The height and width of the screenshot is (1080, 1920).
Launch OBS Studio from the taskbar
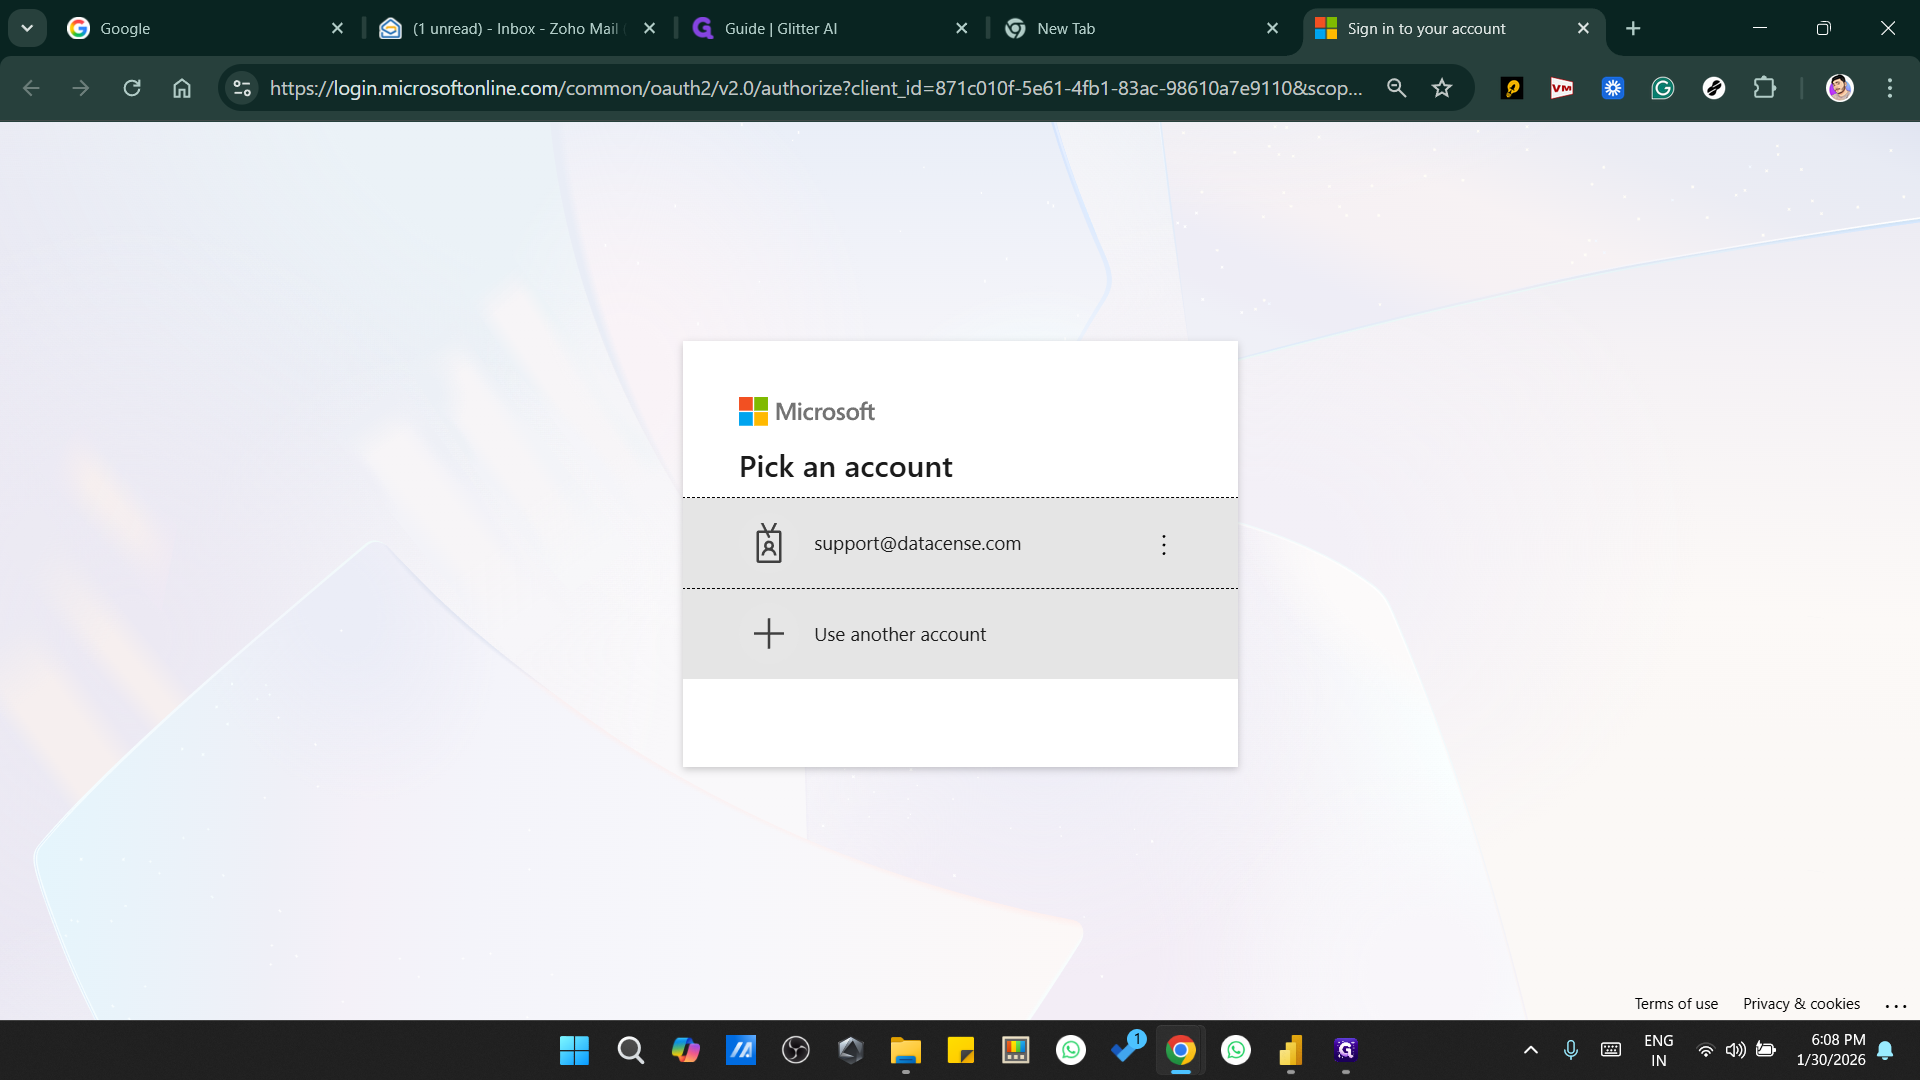[796, 1050]
